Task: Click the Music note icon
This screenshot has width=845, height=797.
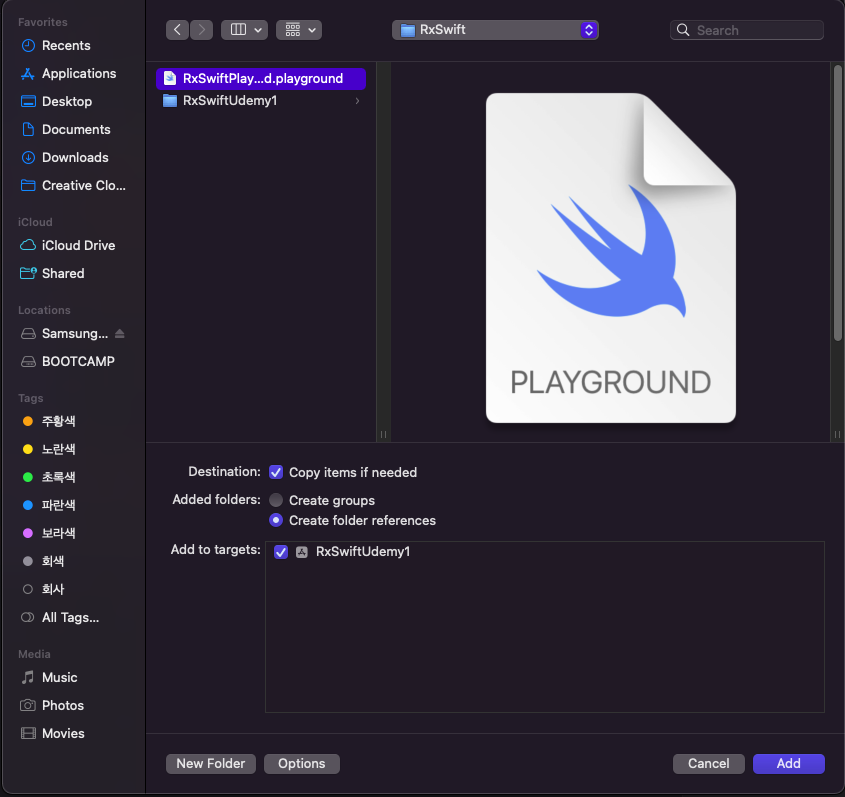Action: click(x=28, y=677)
